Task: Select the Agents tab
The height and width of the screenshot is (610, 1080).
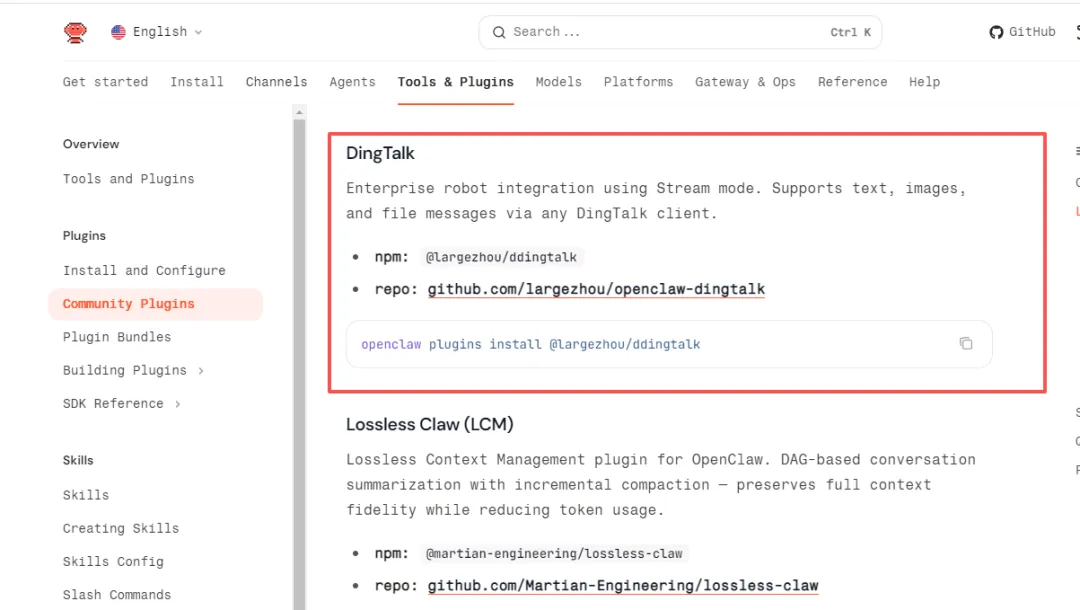Action: point(352,82)
